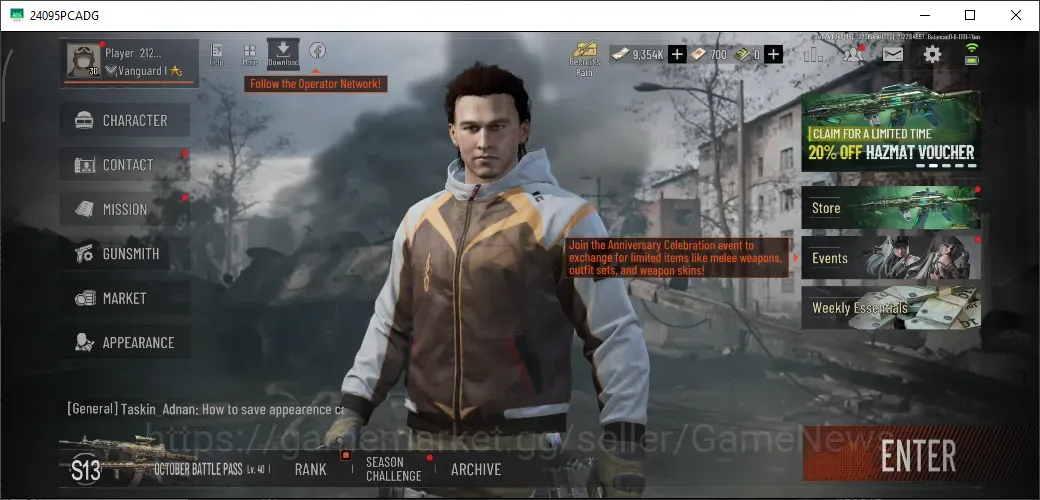Open the settings gear icon

click(x=932, y=54)
